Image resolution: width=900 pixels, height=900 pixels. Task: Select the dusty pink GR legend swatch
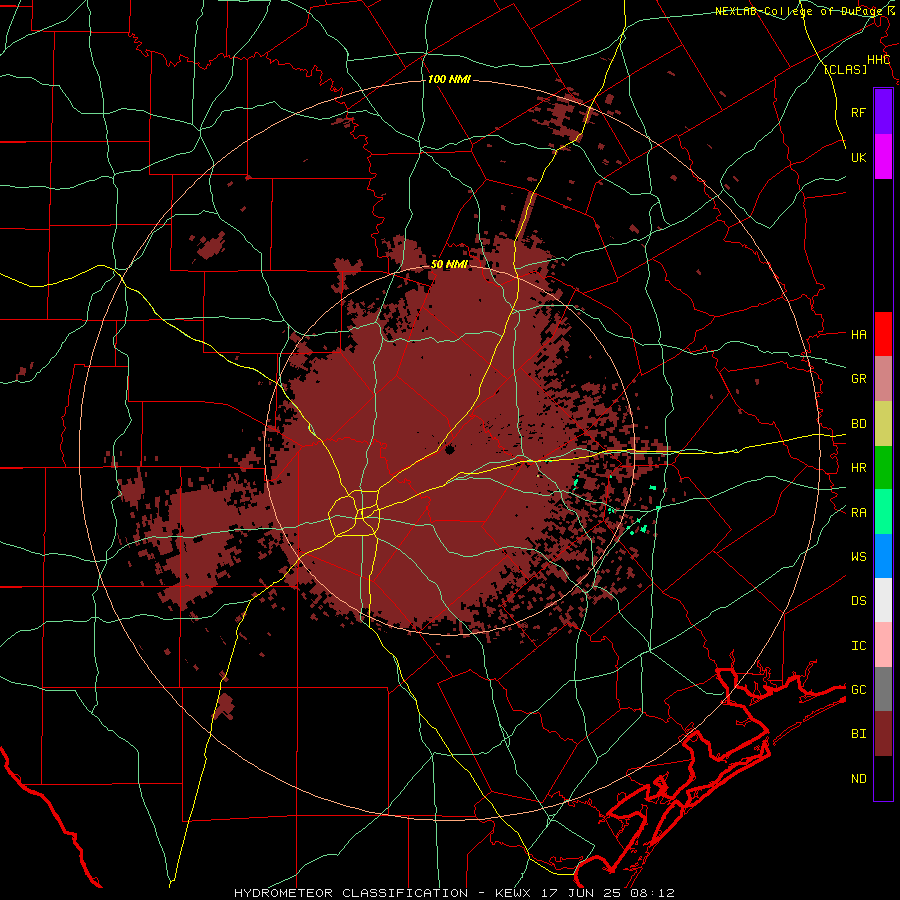(x=883, y=379)
